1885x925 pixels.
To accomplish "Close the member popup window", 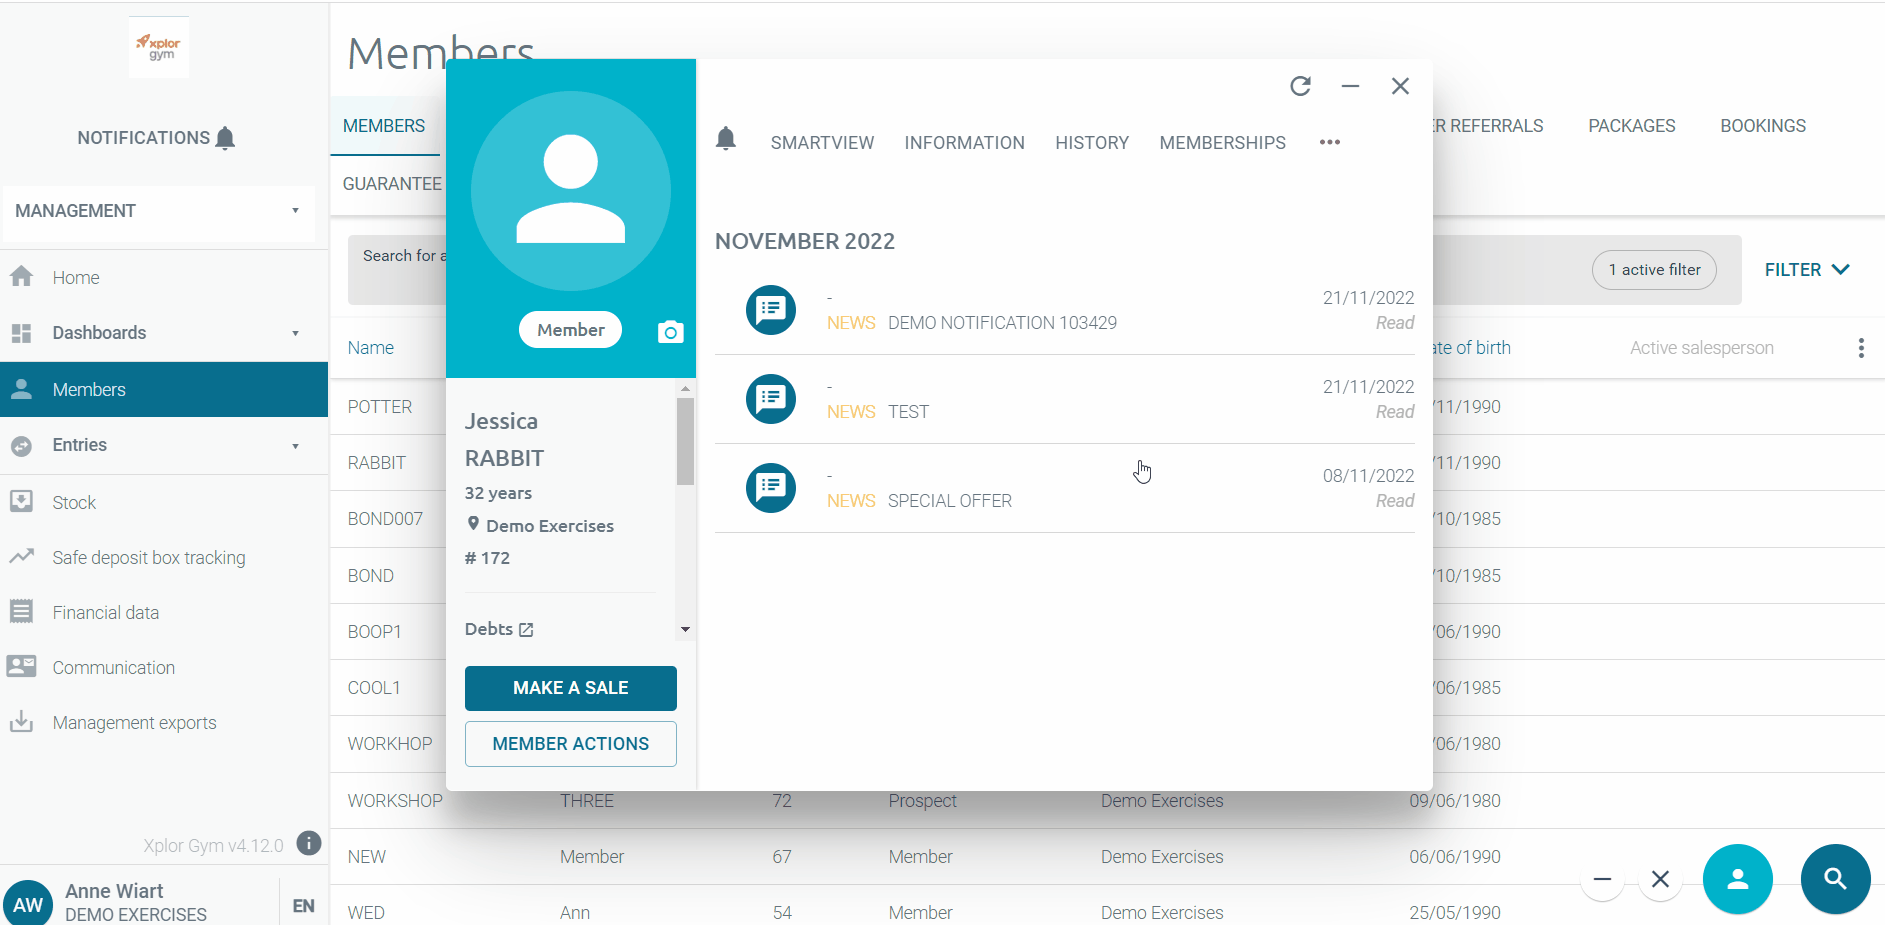I will tap(1400, 86).
